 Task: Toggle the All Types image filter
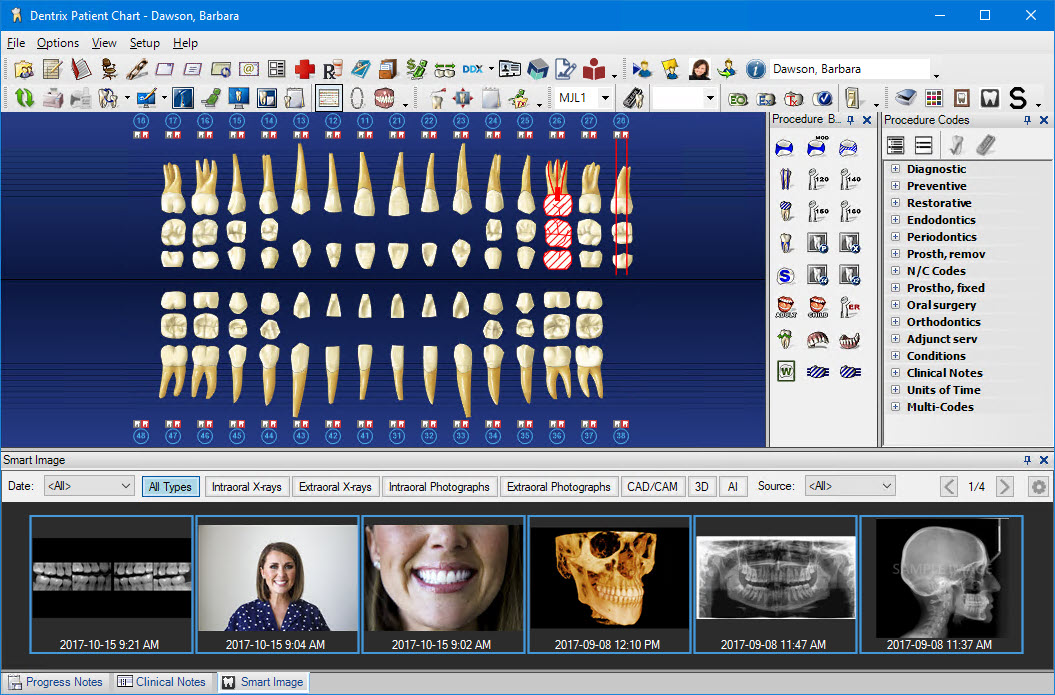pos(170,487)
